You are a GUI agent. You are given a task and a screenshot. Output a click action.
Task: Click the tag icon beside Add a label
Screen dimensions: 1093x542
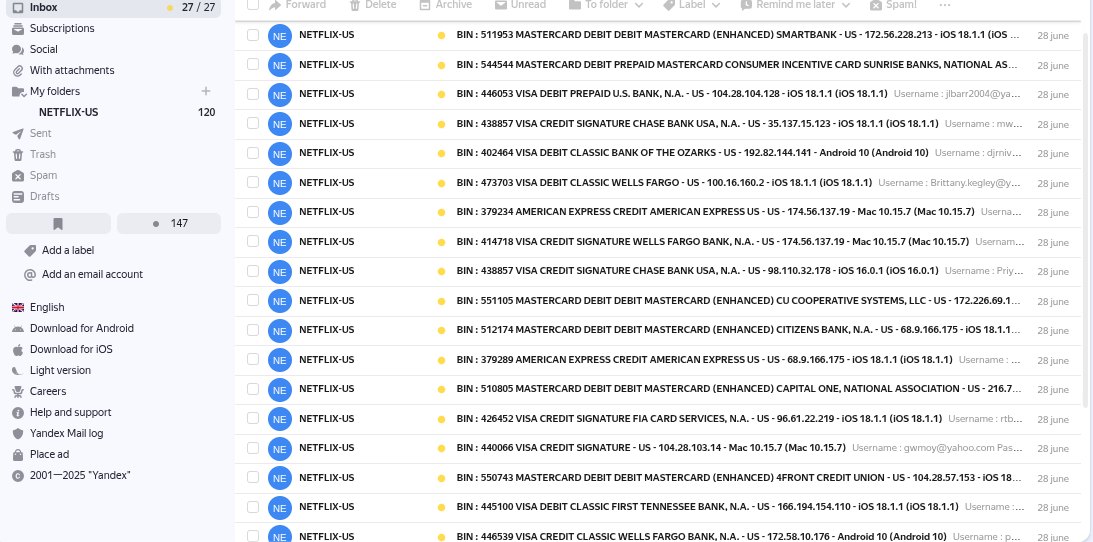(30, 250)
